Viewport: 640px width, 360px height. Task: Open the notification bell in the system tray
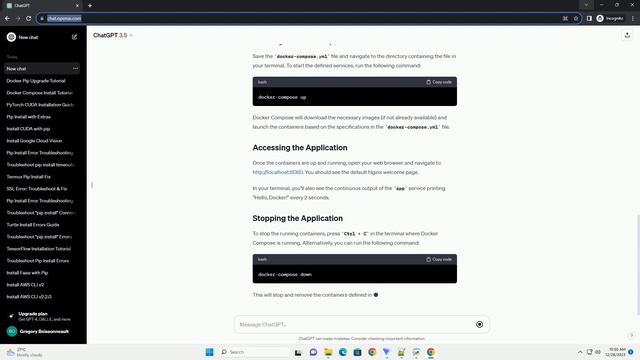point(631,352)
